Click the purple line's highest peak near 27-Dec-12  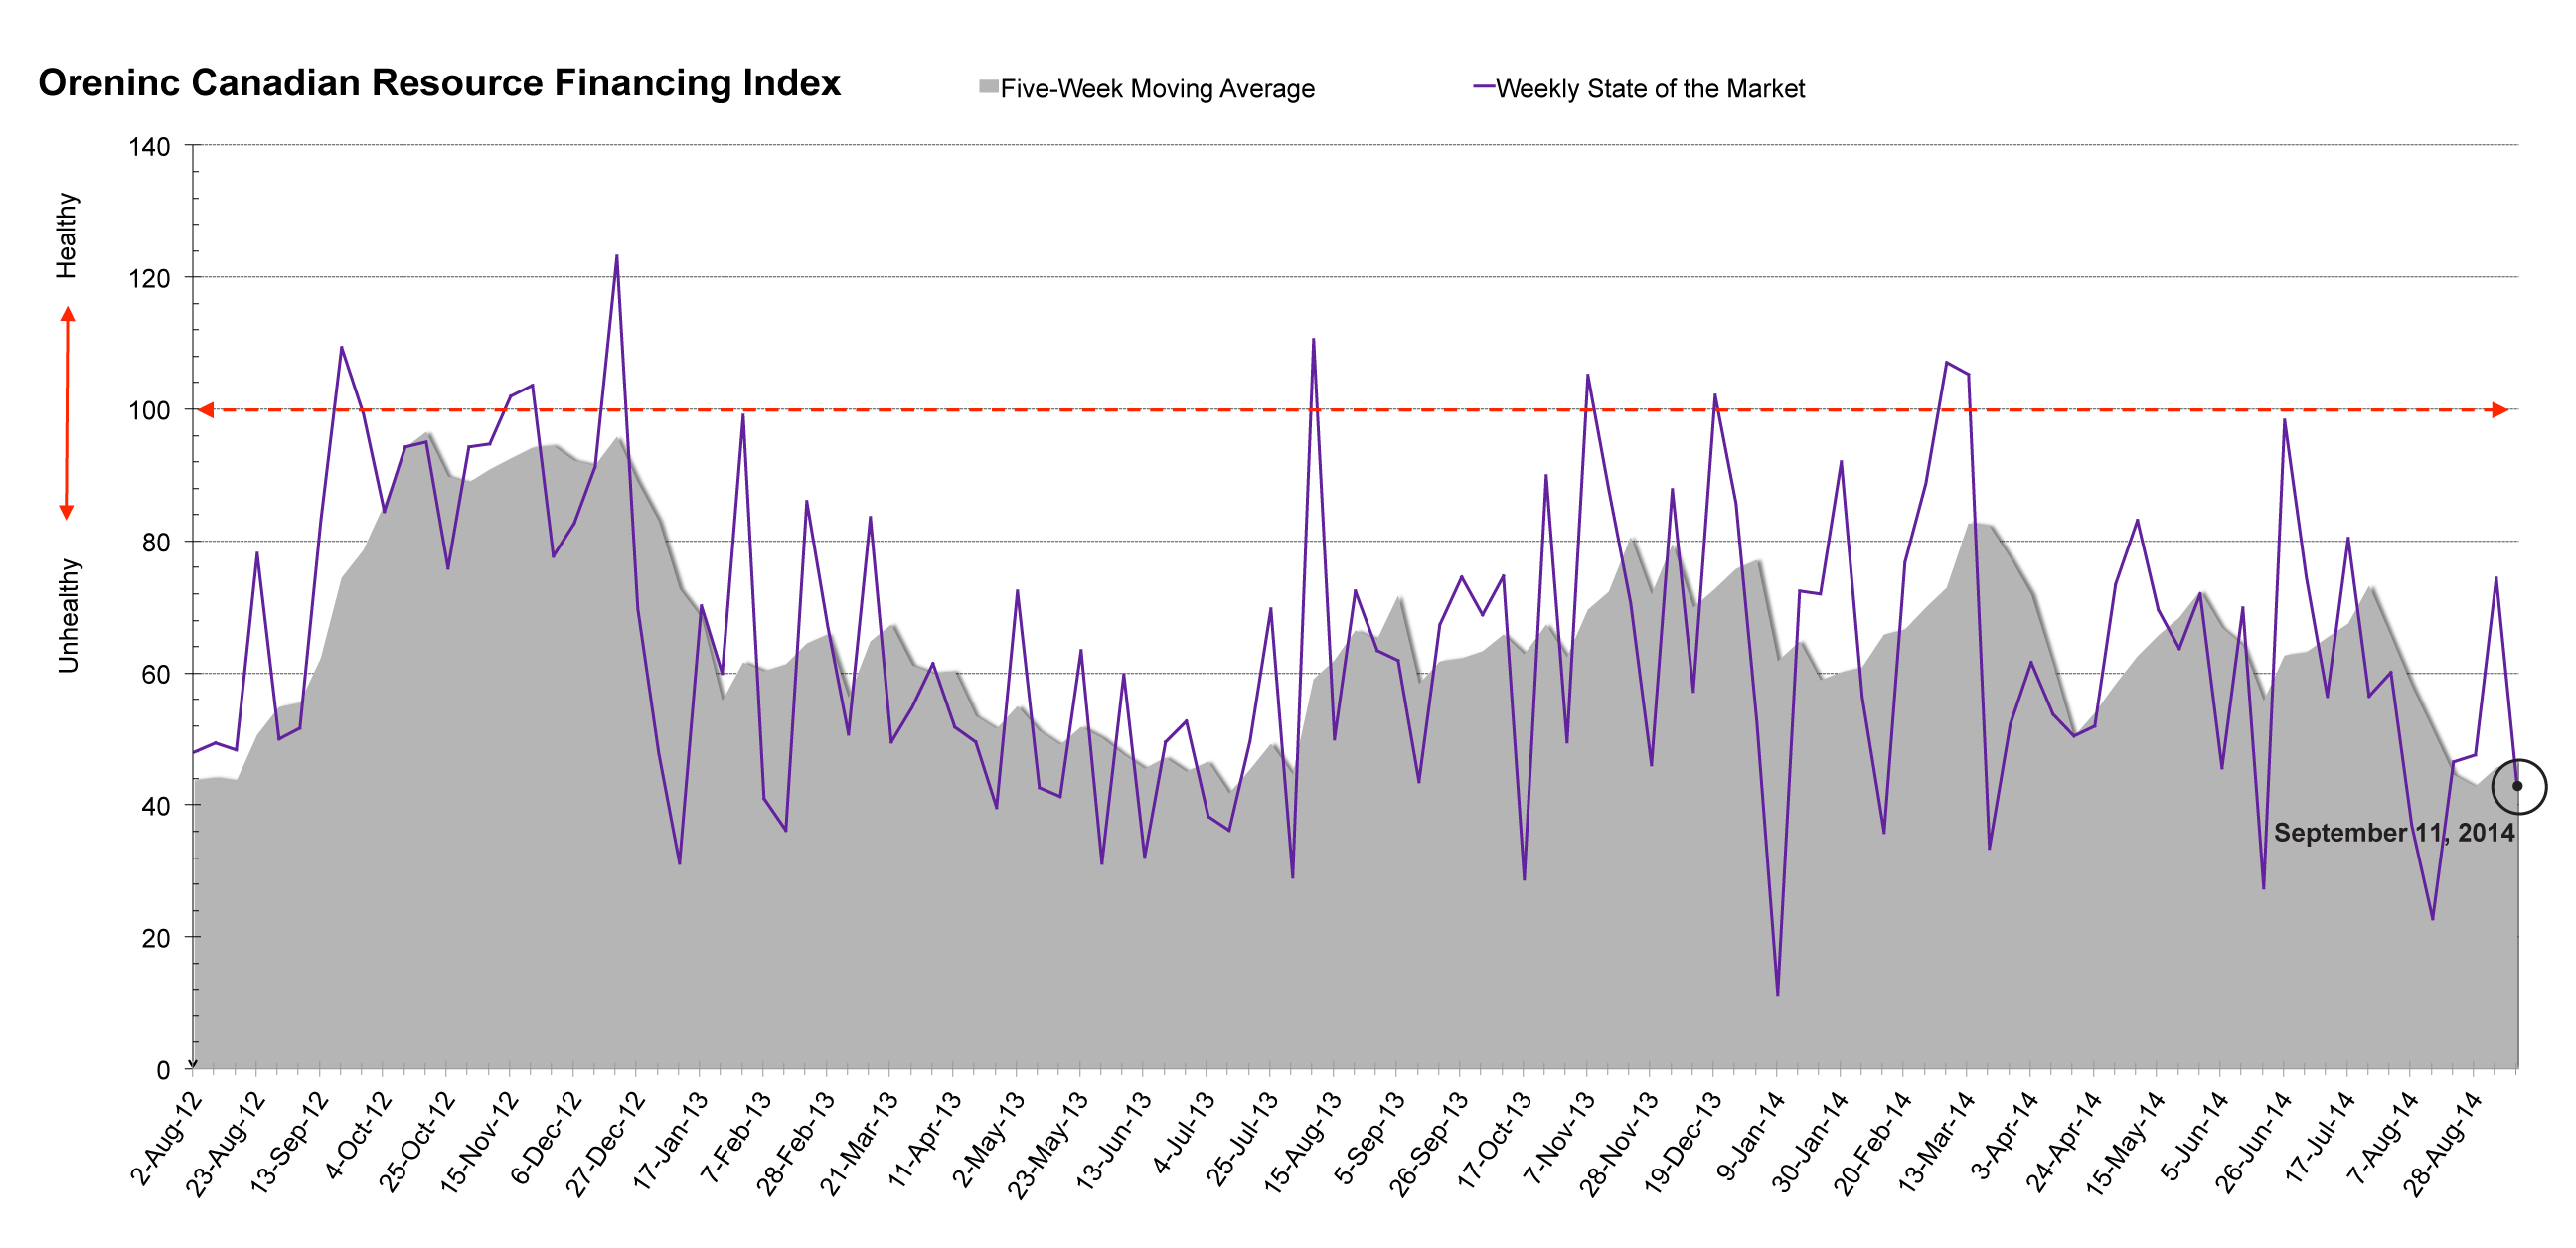coord(616,256)
